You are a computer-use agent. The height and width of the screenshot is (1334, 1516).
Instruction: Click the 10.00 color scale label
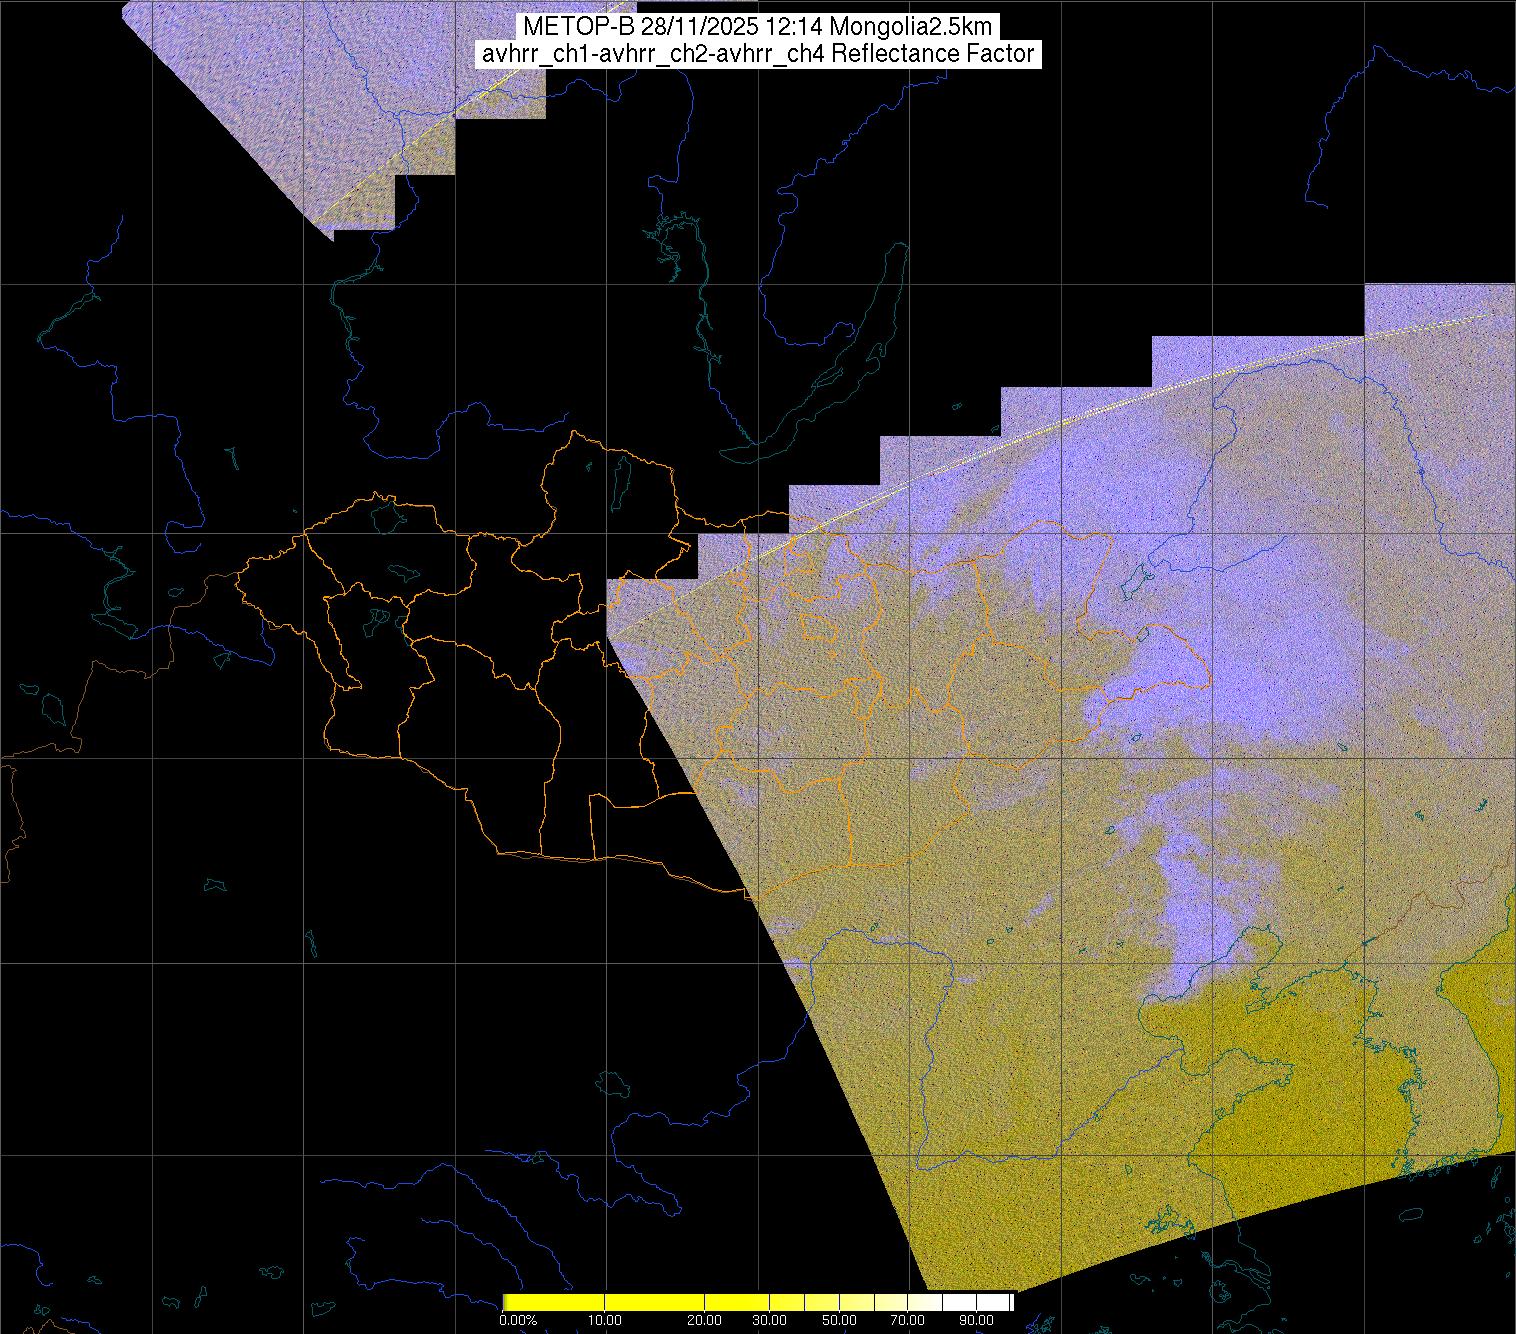coord(606,1322)
